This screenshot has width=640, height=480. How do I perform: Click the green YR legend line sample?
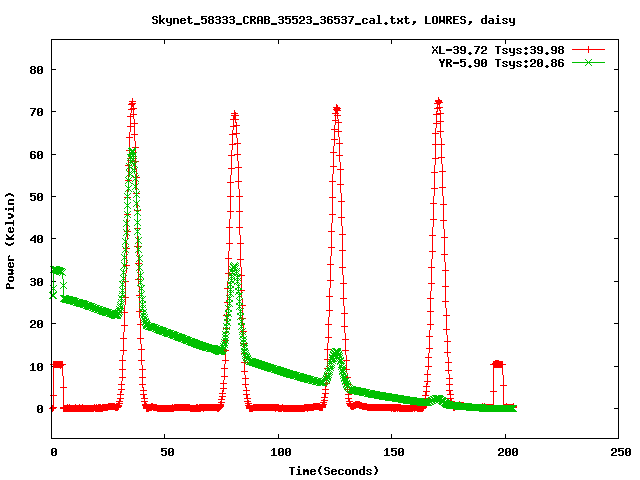588,63
